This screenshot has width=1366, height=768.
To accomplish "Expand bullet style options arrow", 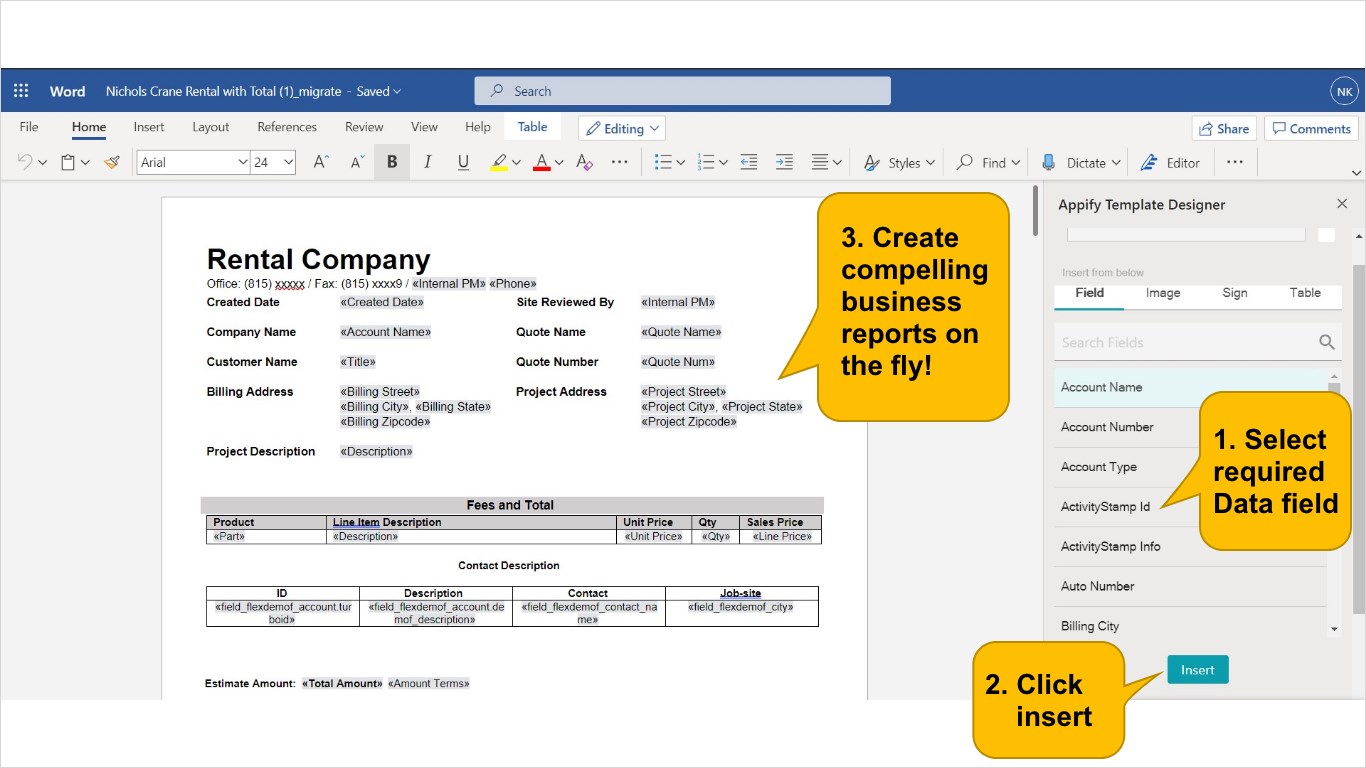I will pos(680,163).
